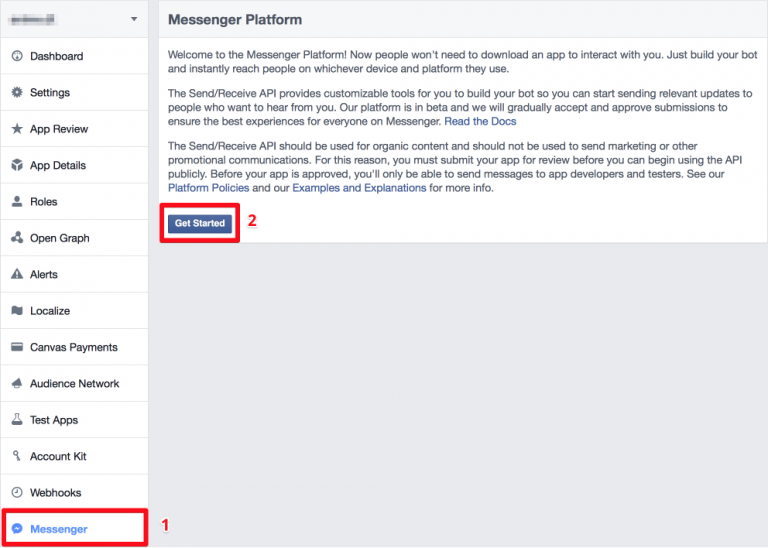Image resolution: width=768 pixels, height=548 pixels.
Task: Open the Read the Docs link
Action: tap(480, 121)
